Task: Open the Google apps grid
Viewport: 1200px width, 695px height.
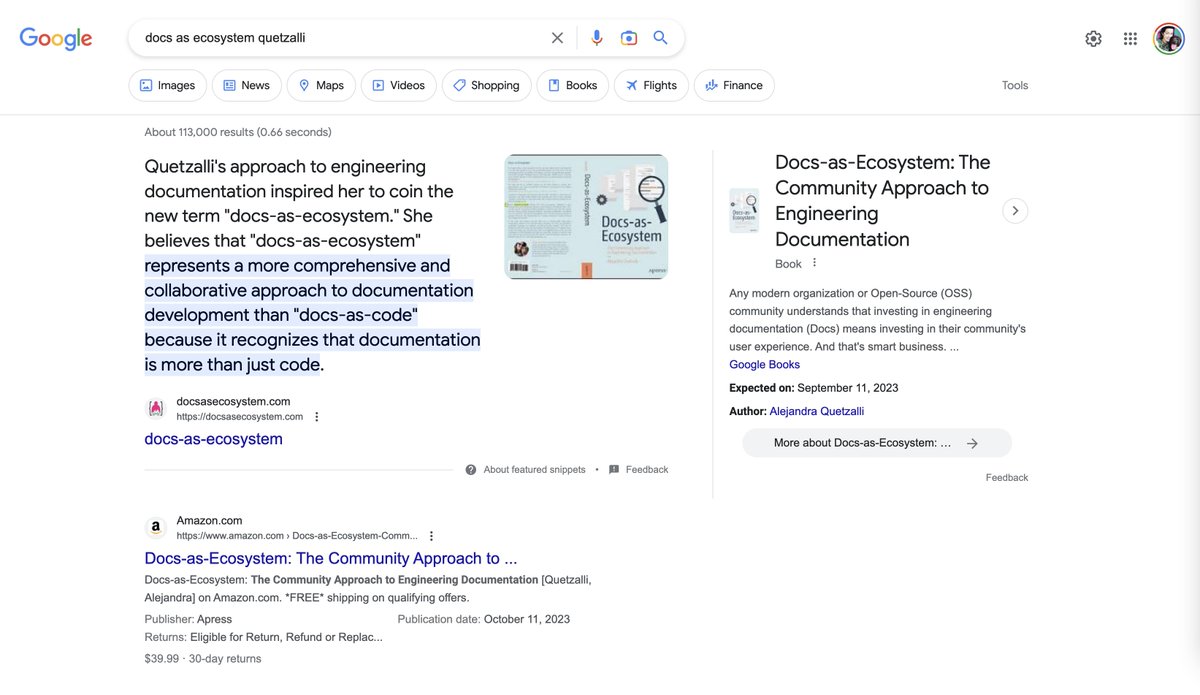Action: 1130,39
